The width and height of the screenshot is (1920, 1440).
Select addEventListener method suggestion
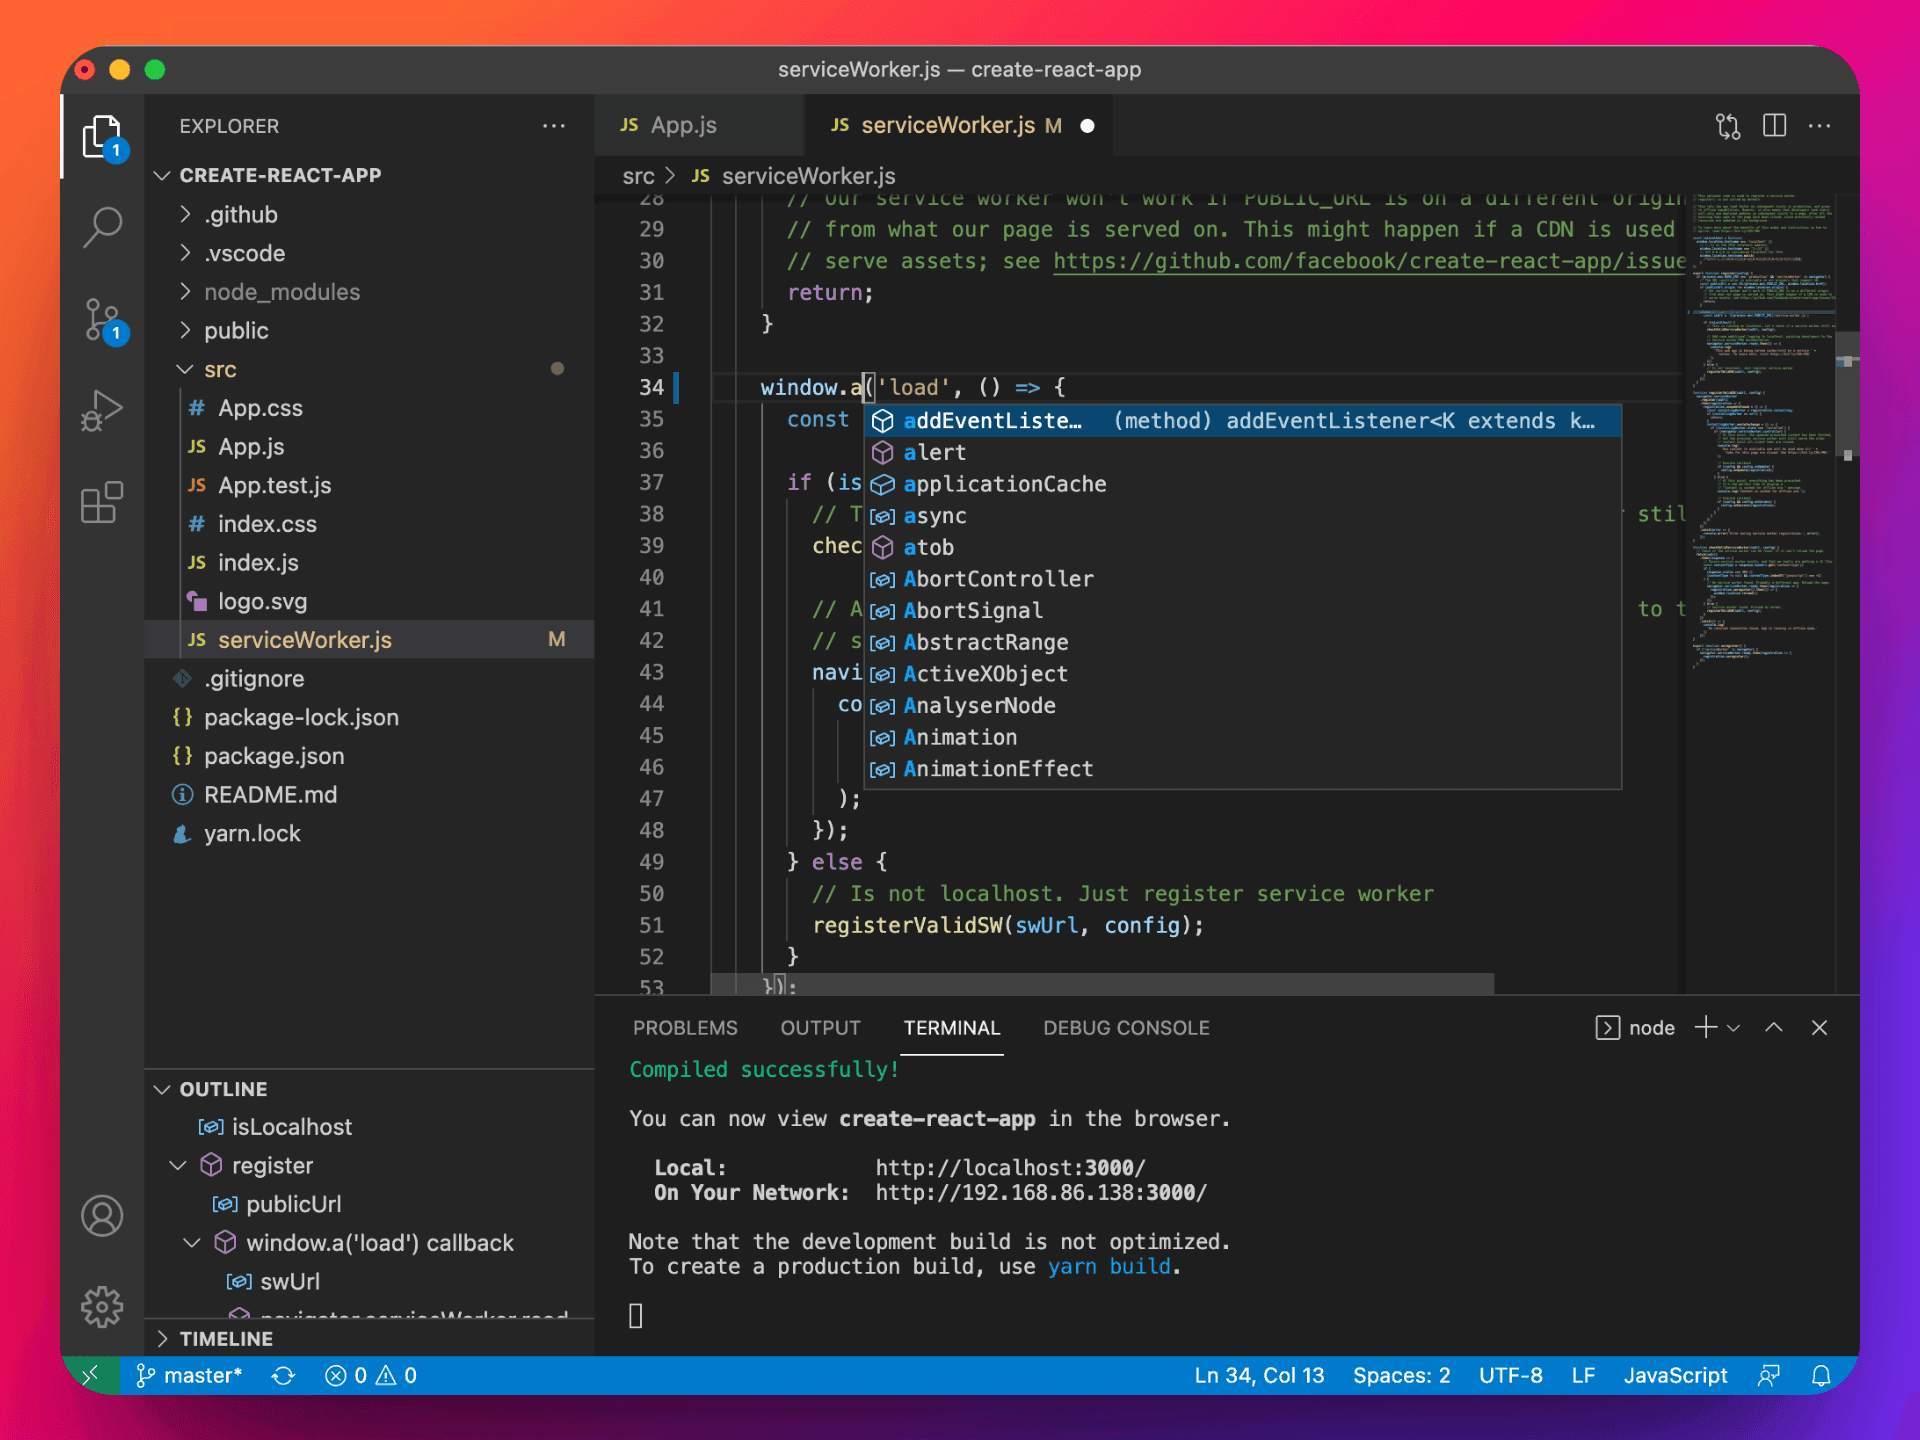point(1242,421)
